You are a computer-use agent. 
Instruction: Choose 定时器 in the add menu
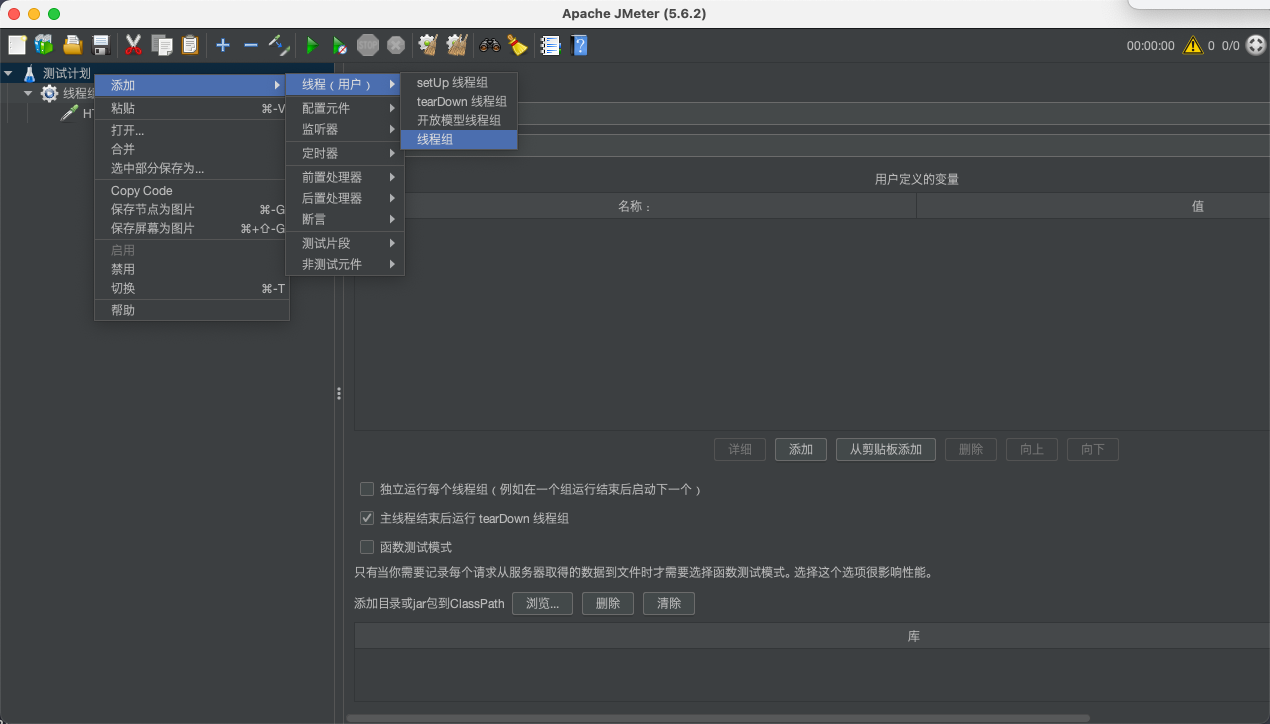pos(344,153)
